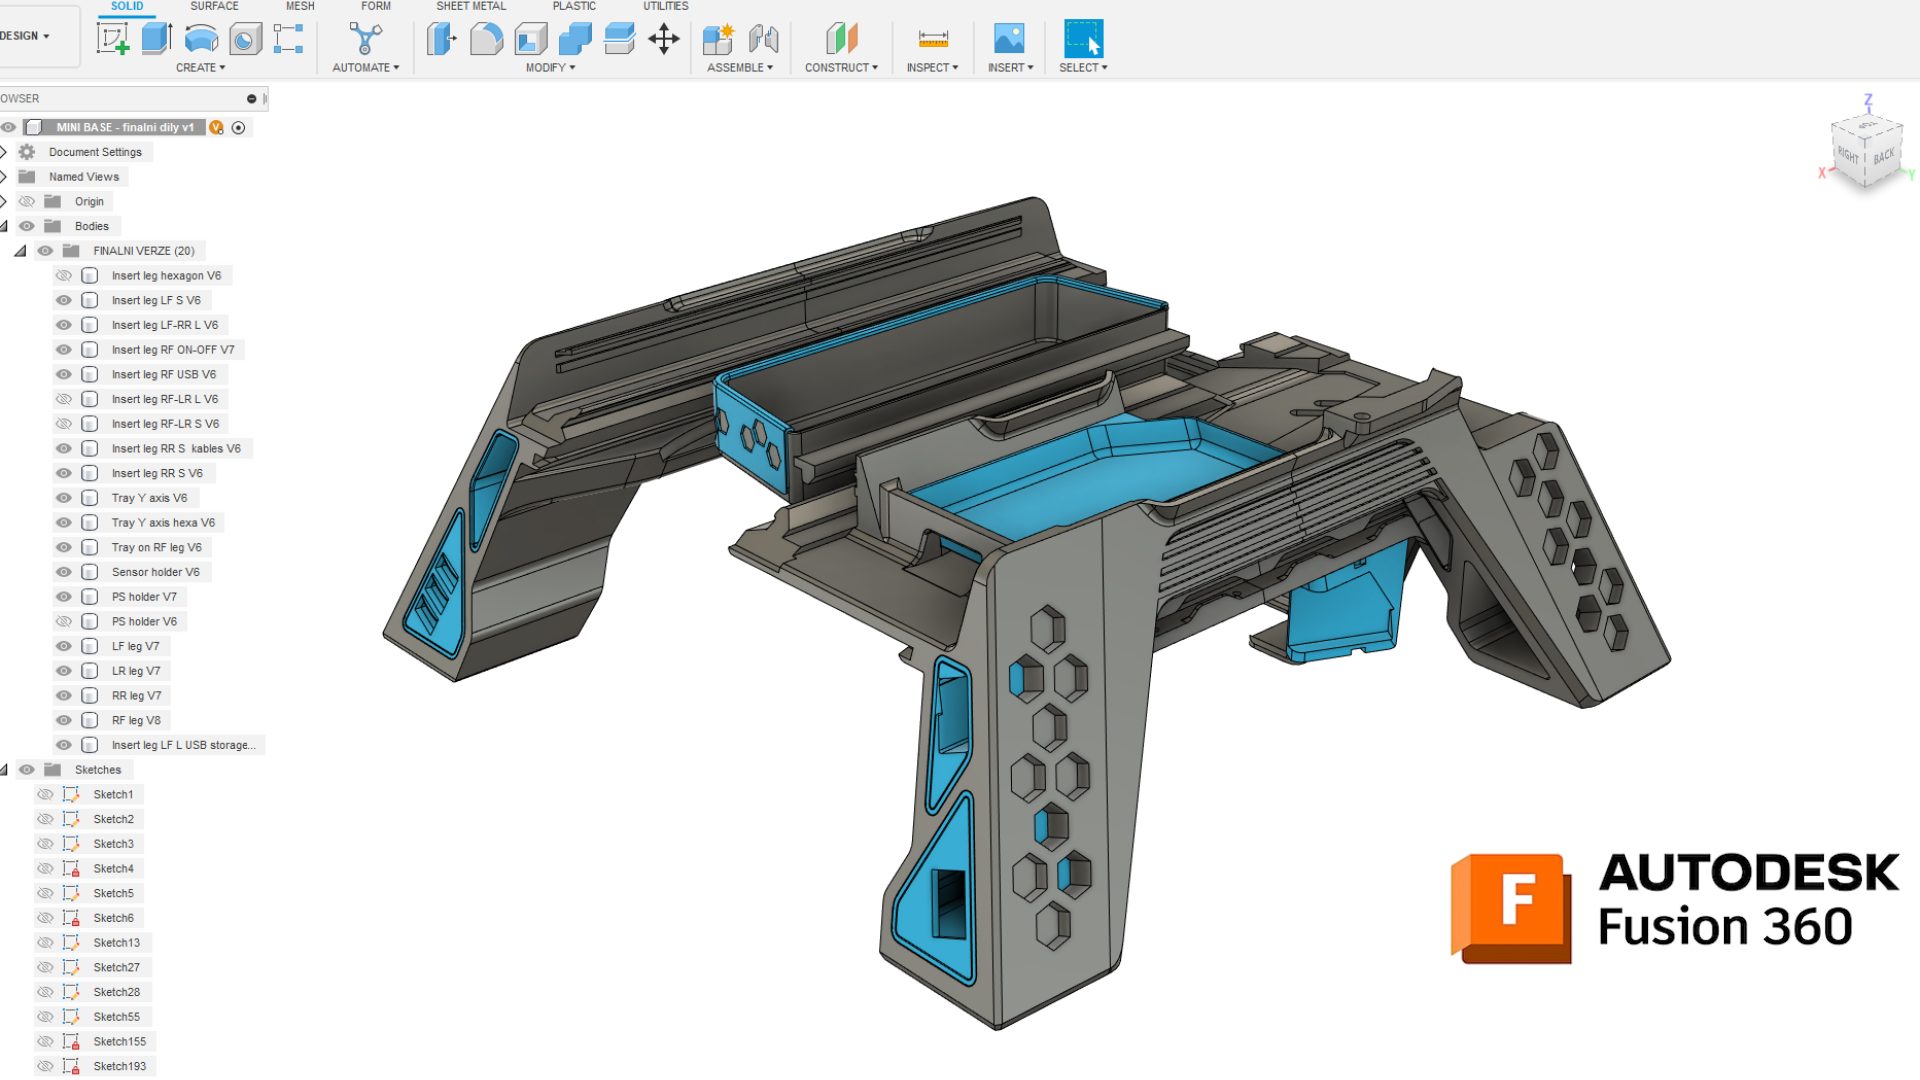Viewport: 1920px width, 1080px height.
Task: Open the DESIGN workspace button
Action: coord(26,36)
